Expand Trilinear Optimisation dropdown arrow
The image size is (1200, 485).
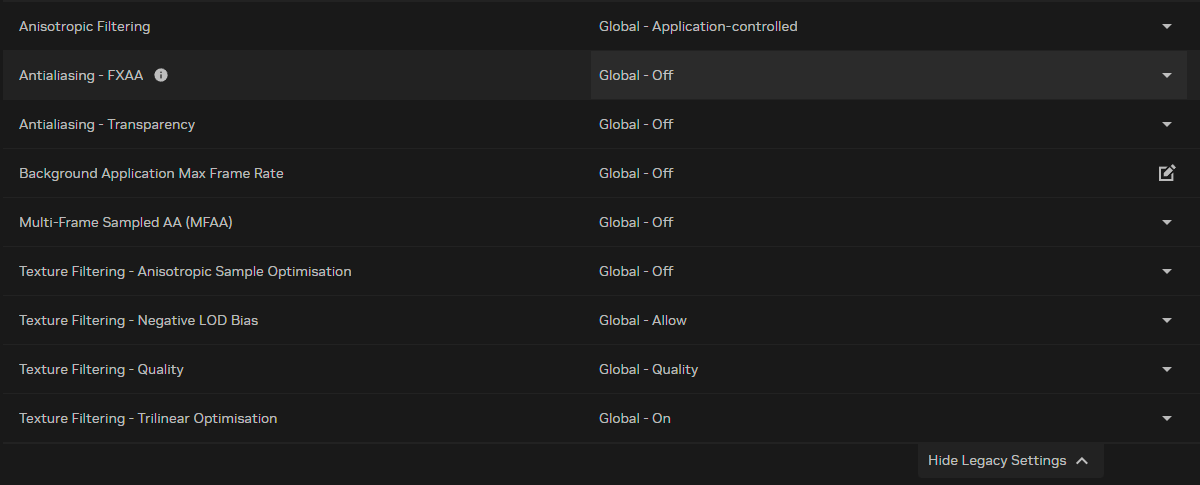coord(1166,418)
